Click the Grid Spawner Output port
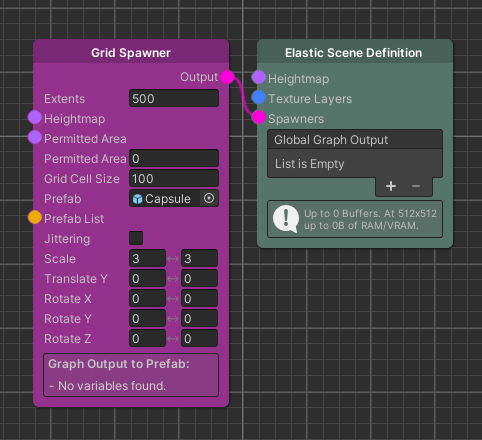Viewport: 482px width, 440px height. [x=227, y=77]
